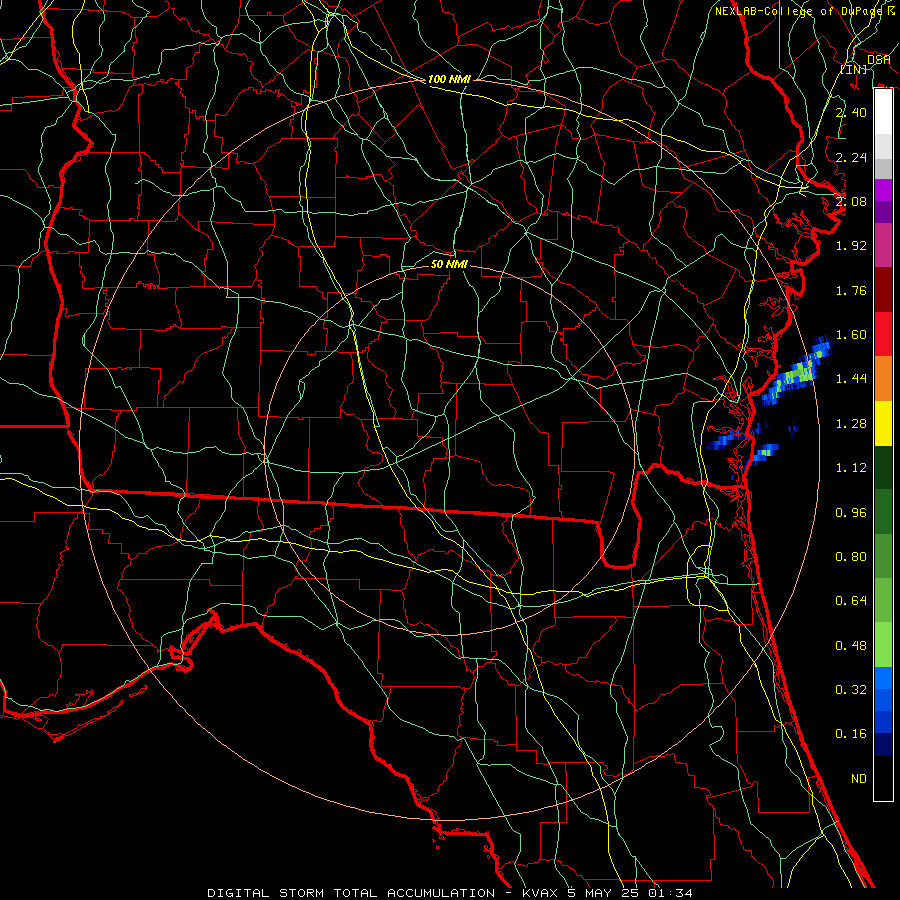Click the light green 0.48 legend color block
Image resolution: width=900 pixels, height=900 pixels.
tap(883, 645)
